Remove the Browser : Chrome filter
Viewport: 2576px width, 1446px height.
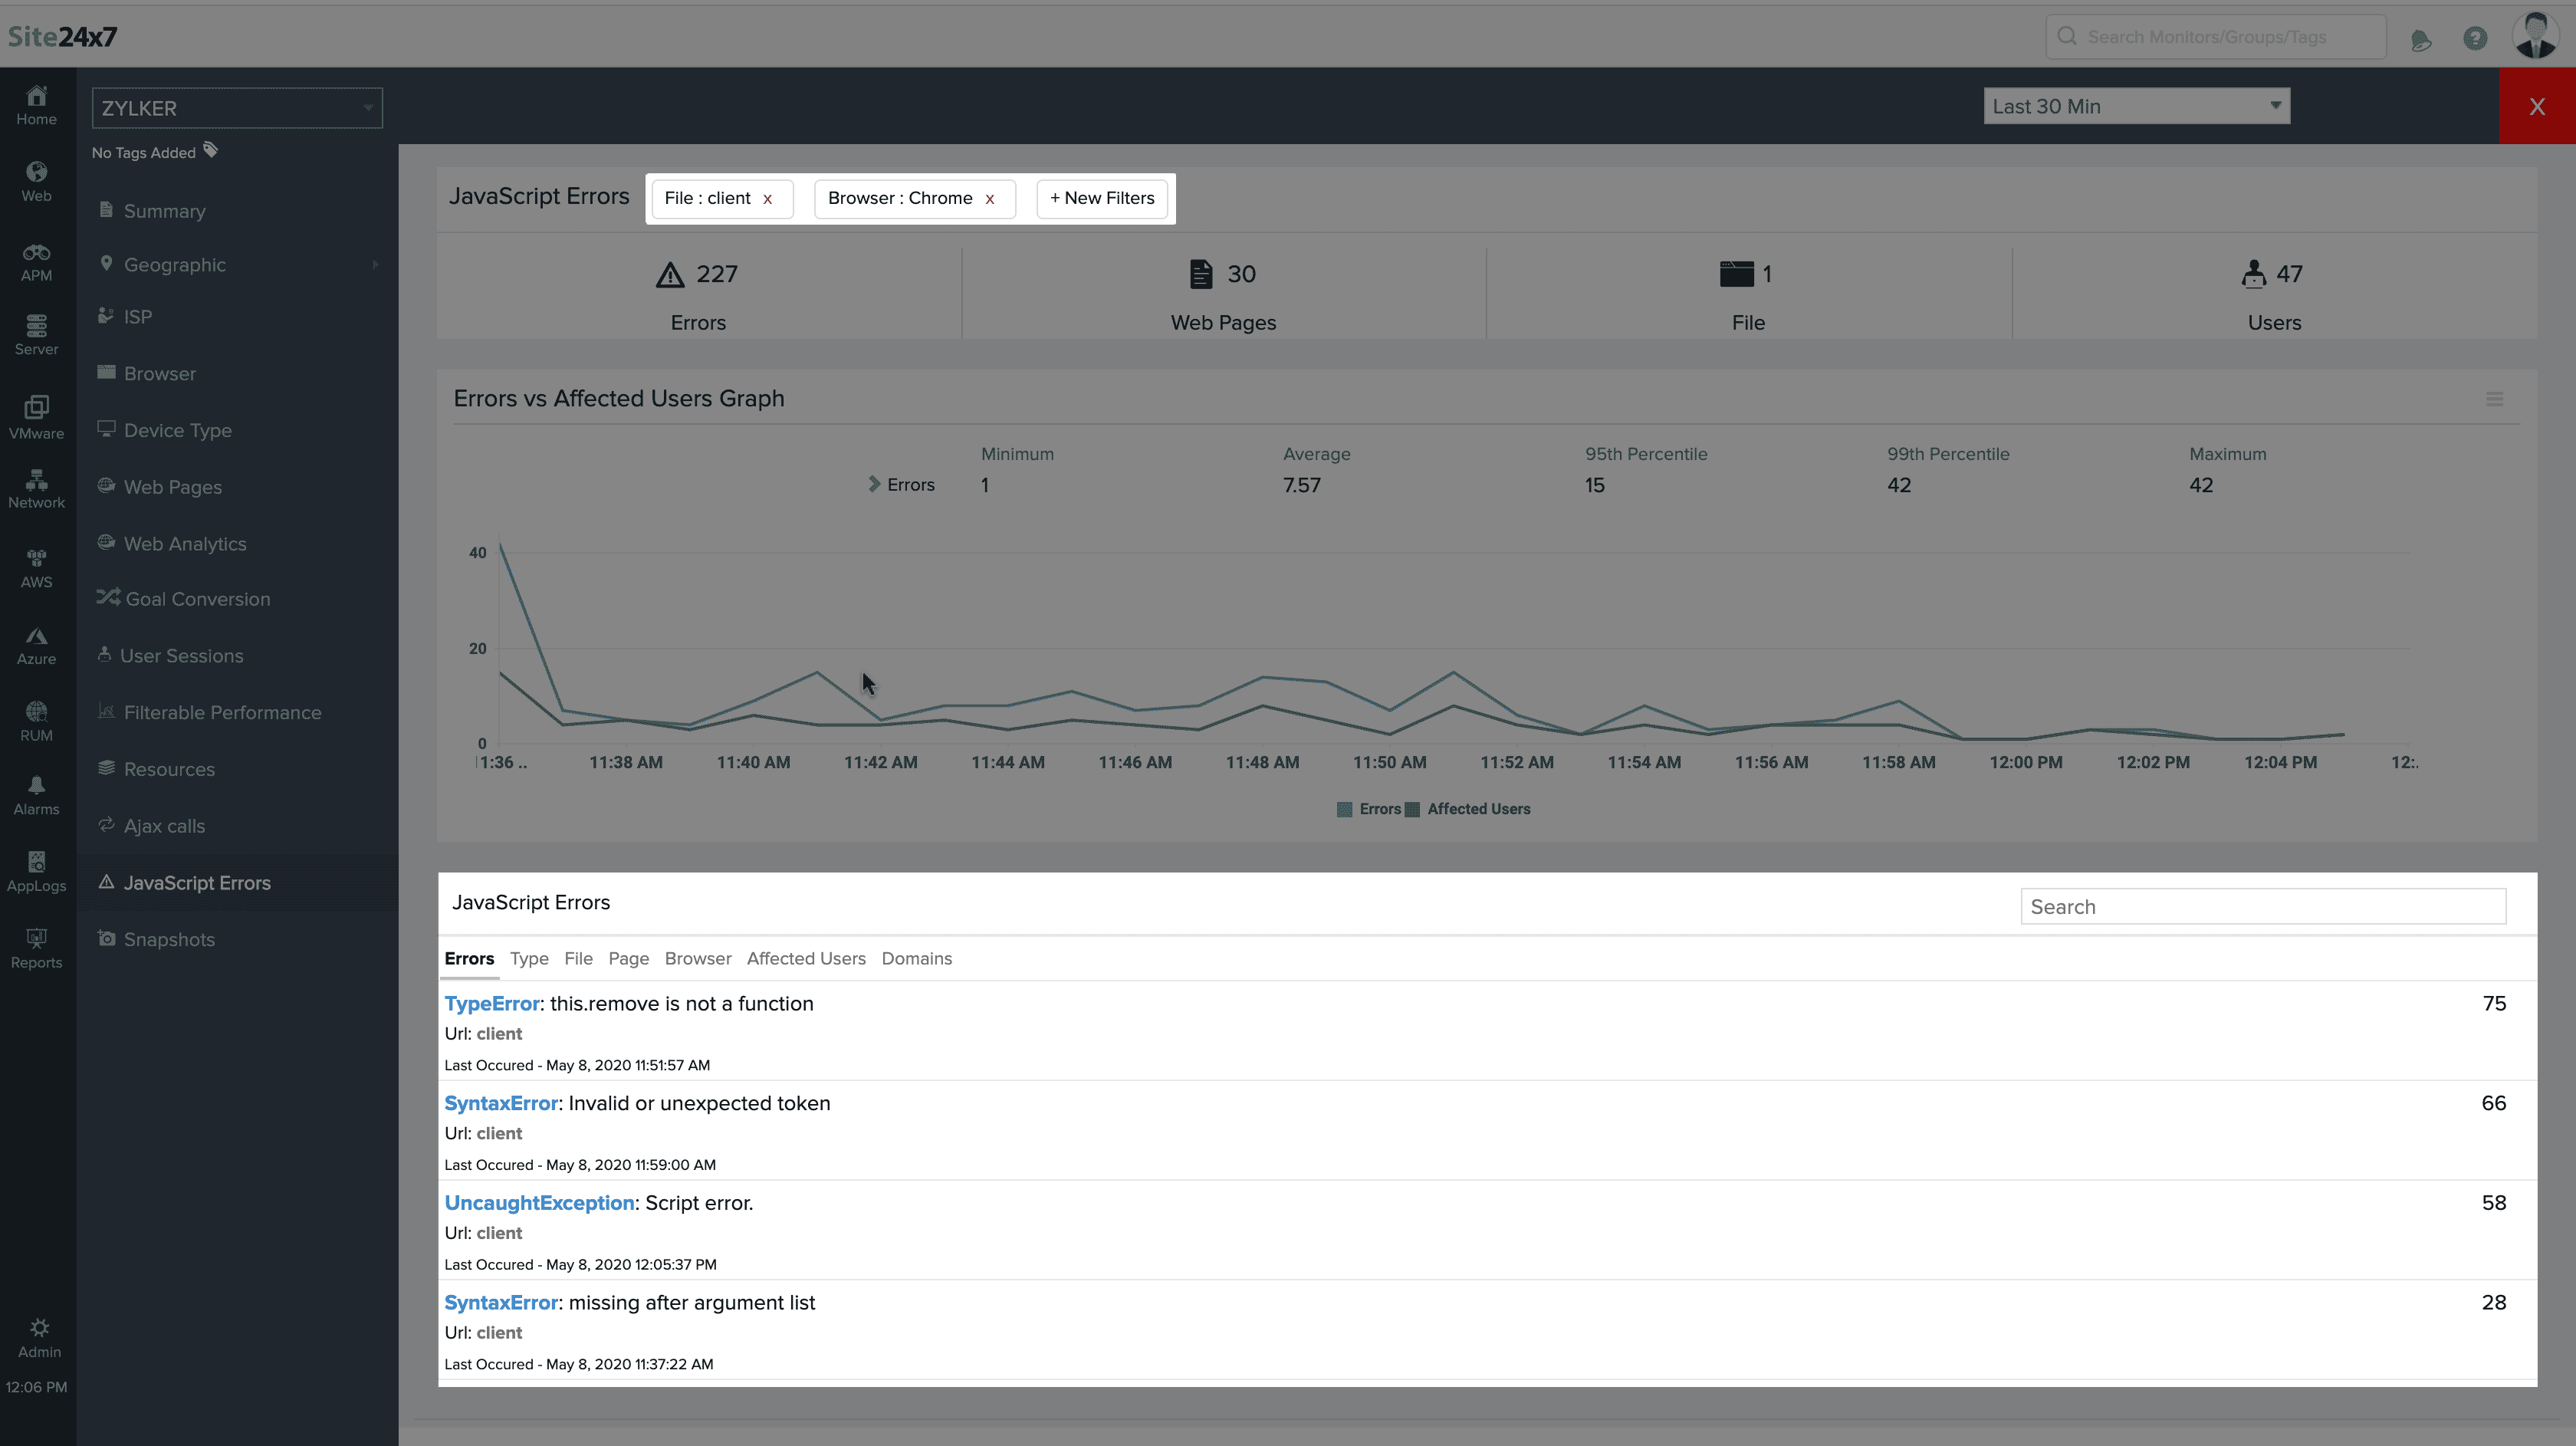(989, 199)
